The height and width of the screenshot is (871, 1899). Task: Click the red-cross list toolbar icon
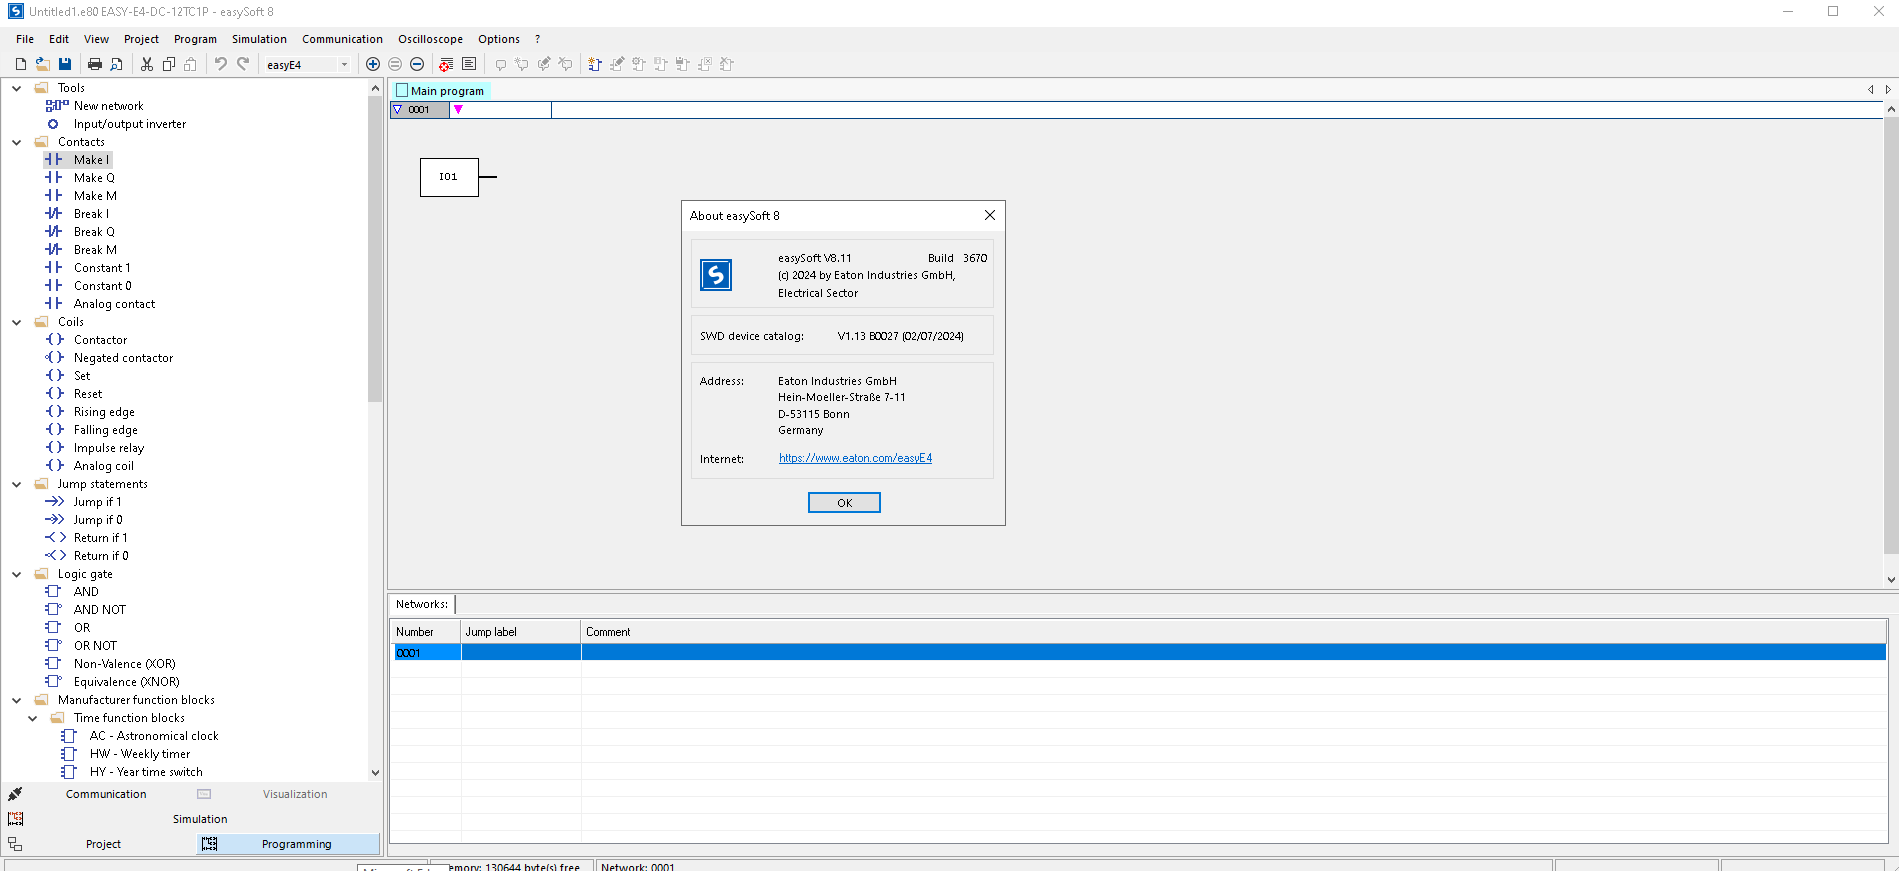point(446,64)
